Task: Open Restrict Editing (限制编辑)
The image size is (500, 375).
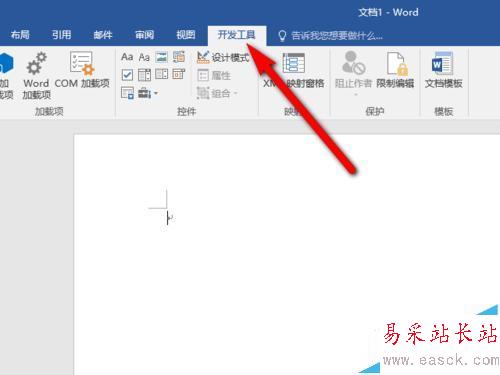Action: pos(395,70)
